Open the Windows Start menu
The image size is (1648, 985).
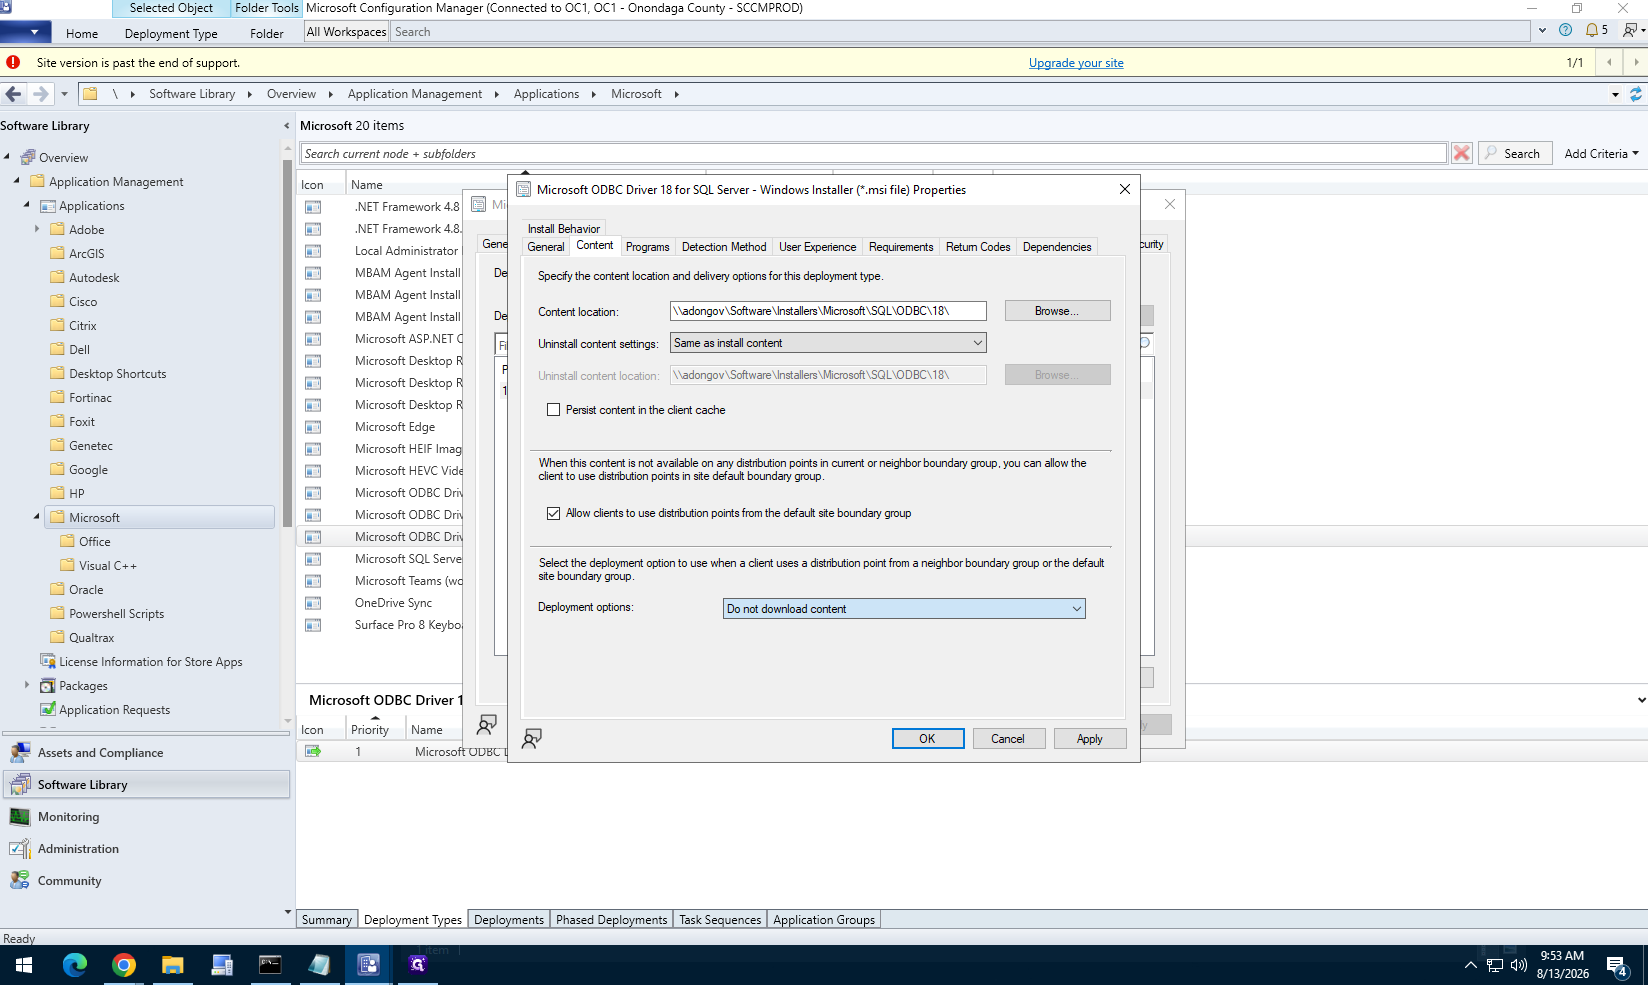[24, 965]
